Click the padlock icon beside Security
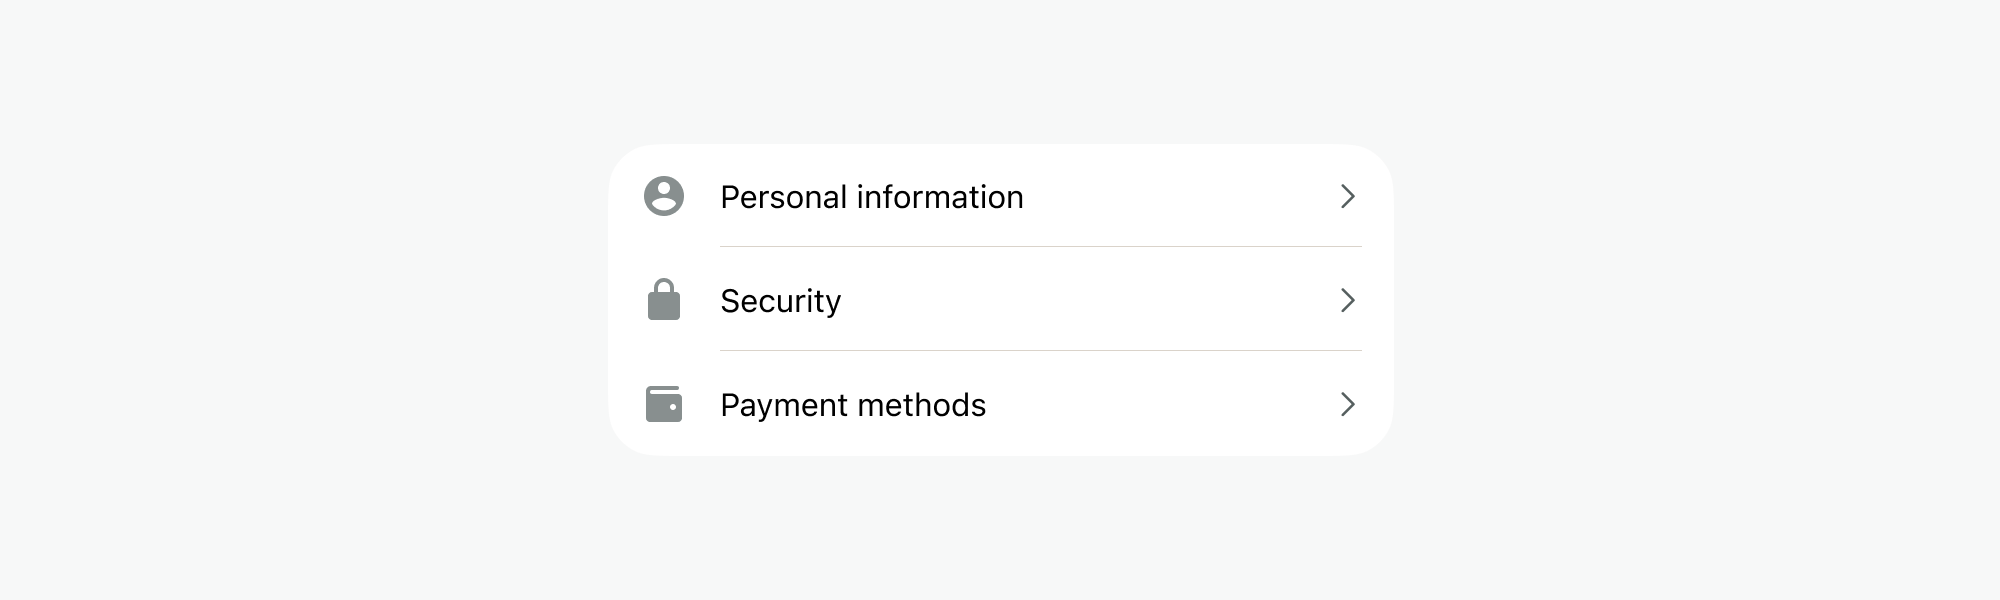Screen dimensions: 2000x600 click(664, 300)
